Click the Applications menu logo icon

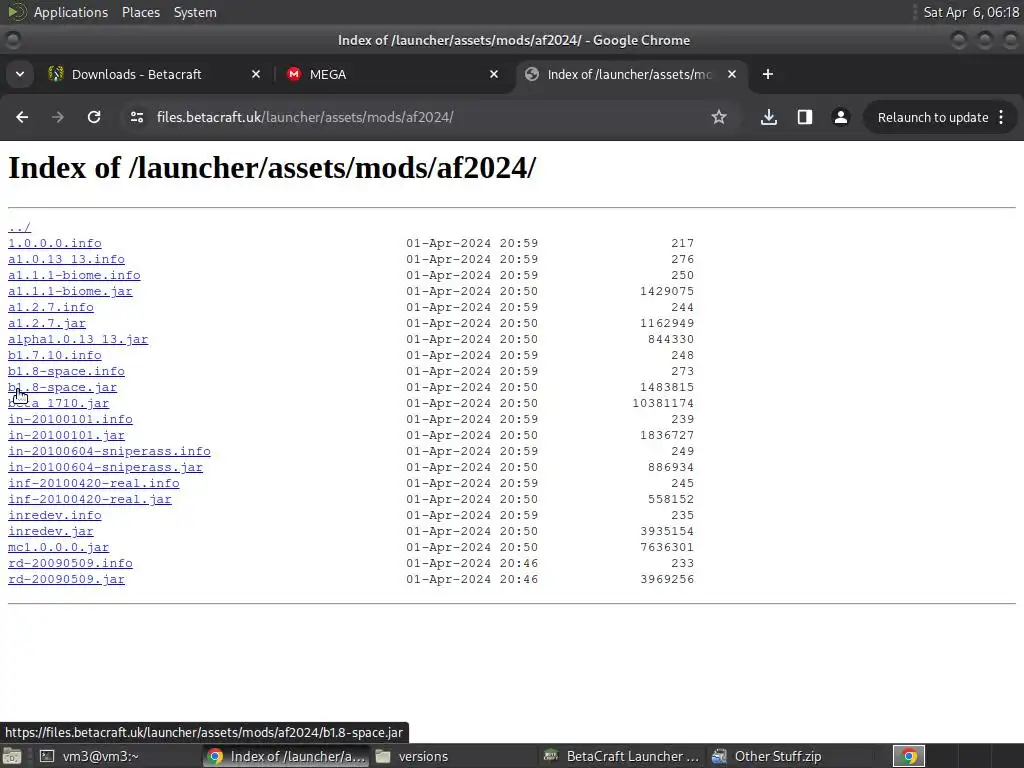tap(17, 12)
